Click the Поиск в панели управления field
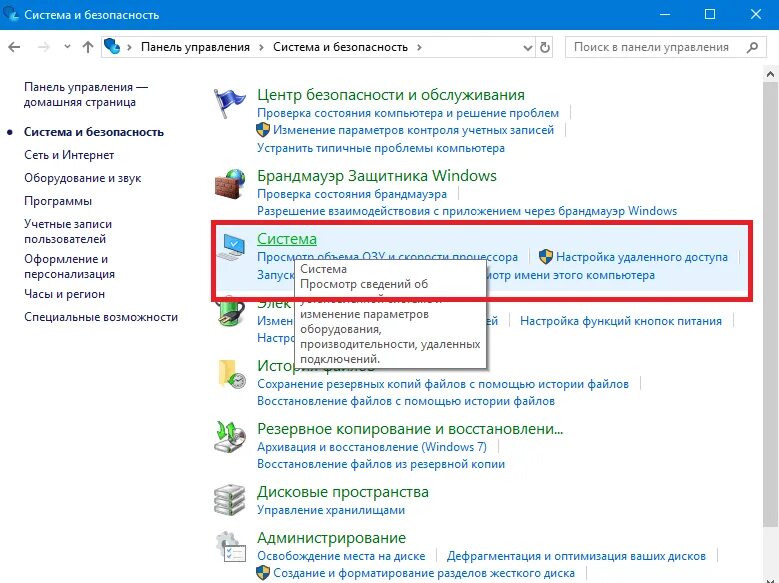This screenshot has width=779, height=583. coord(666,47)
